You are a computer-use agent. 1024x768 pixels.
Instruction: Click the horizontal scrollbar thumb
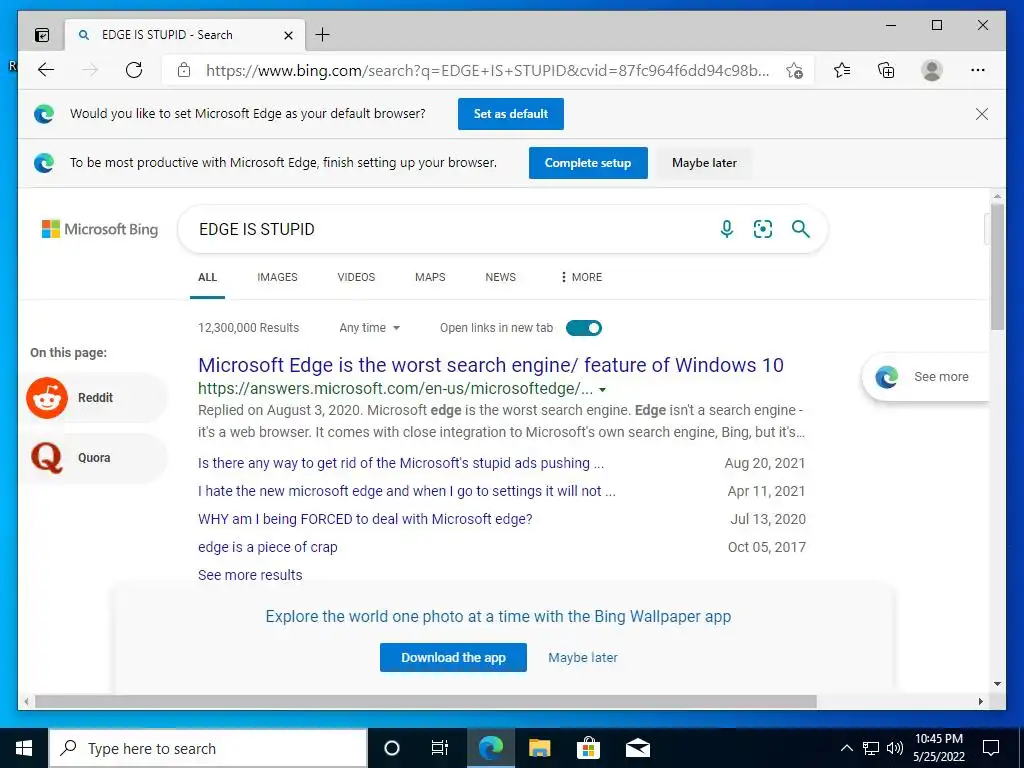click(426, 701)
